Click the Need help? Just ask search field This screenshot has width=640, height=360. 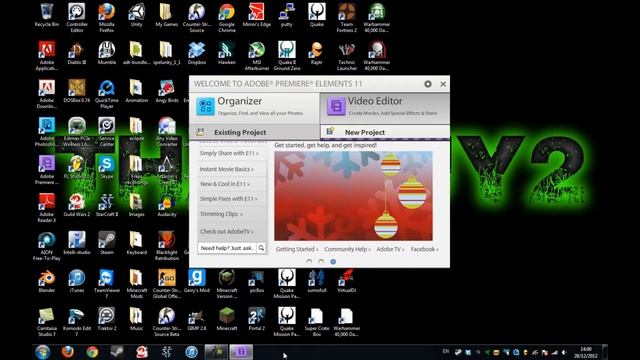(x=227, y=248)
